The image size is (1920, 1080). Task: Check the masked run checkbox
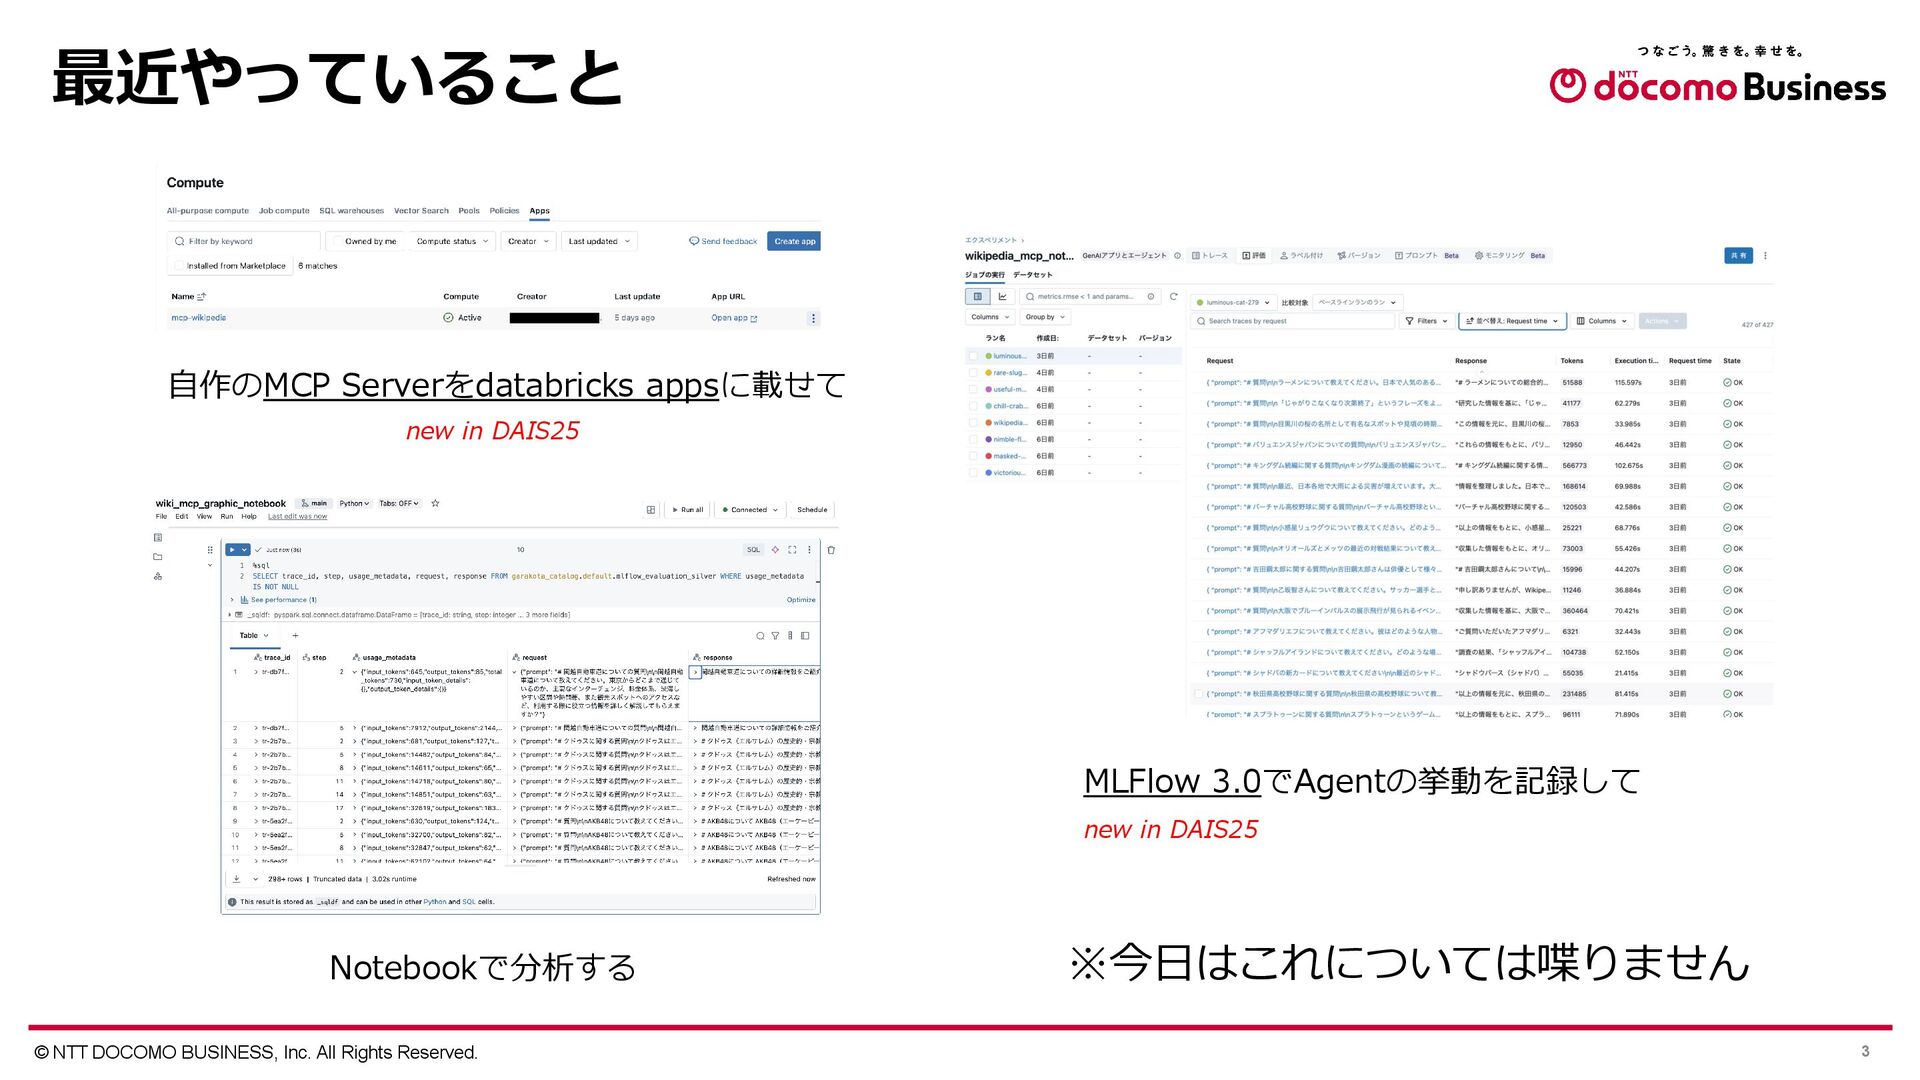pos(973,456)
